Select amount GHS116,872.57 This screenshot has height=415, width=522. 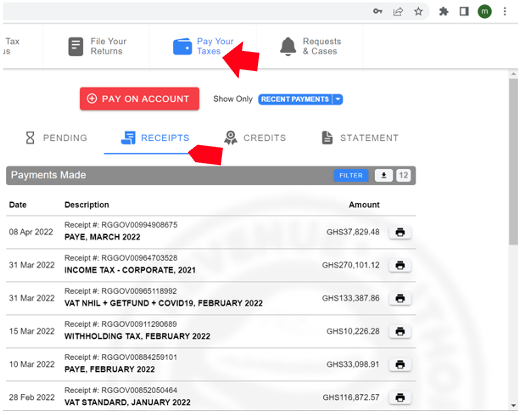coord(351,397)
